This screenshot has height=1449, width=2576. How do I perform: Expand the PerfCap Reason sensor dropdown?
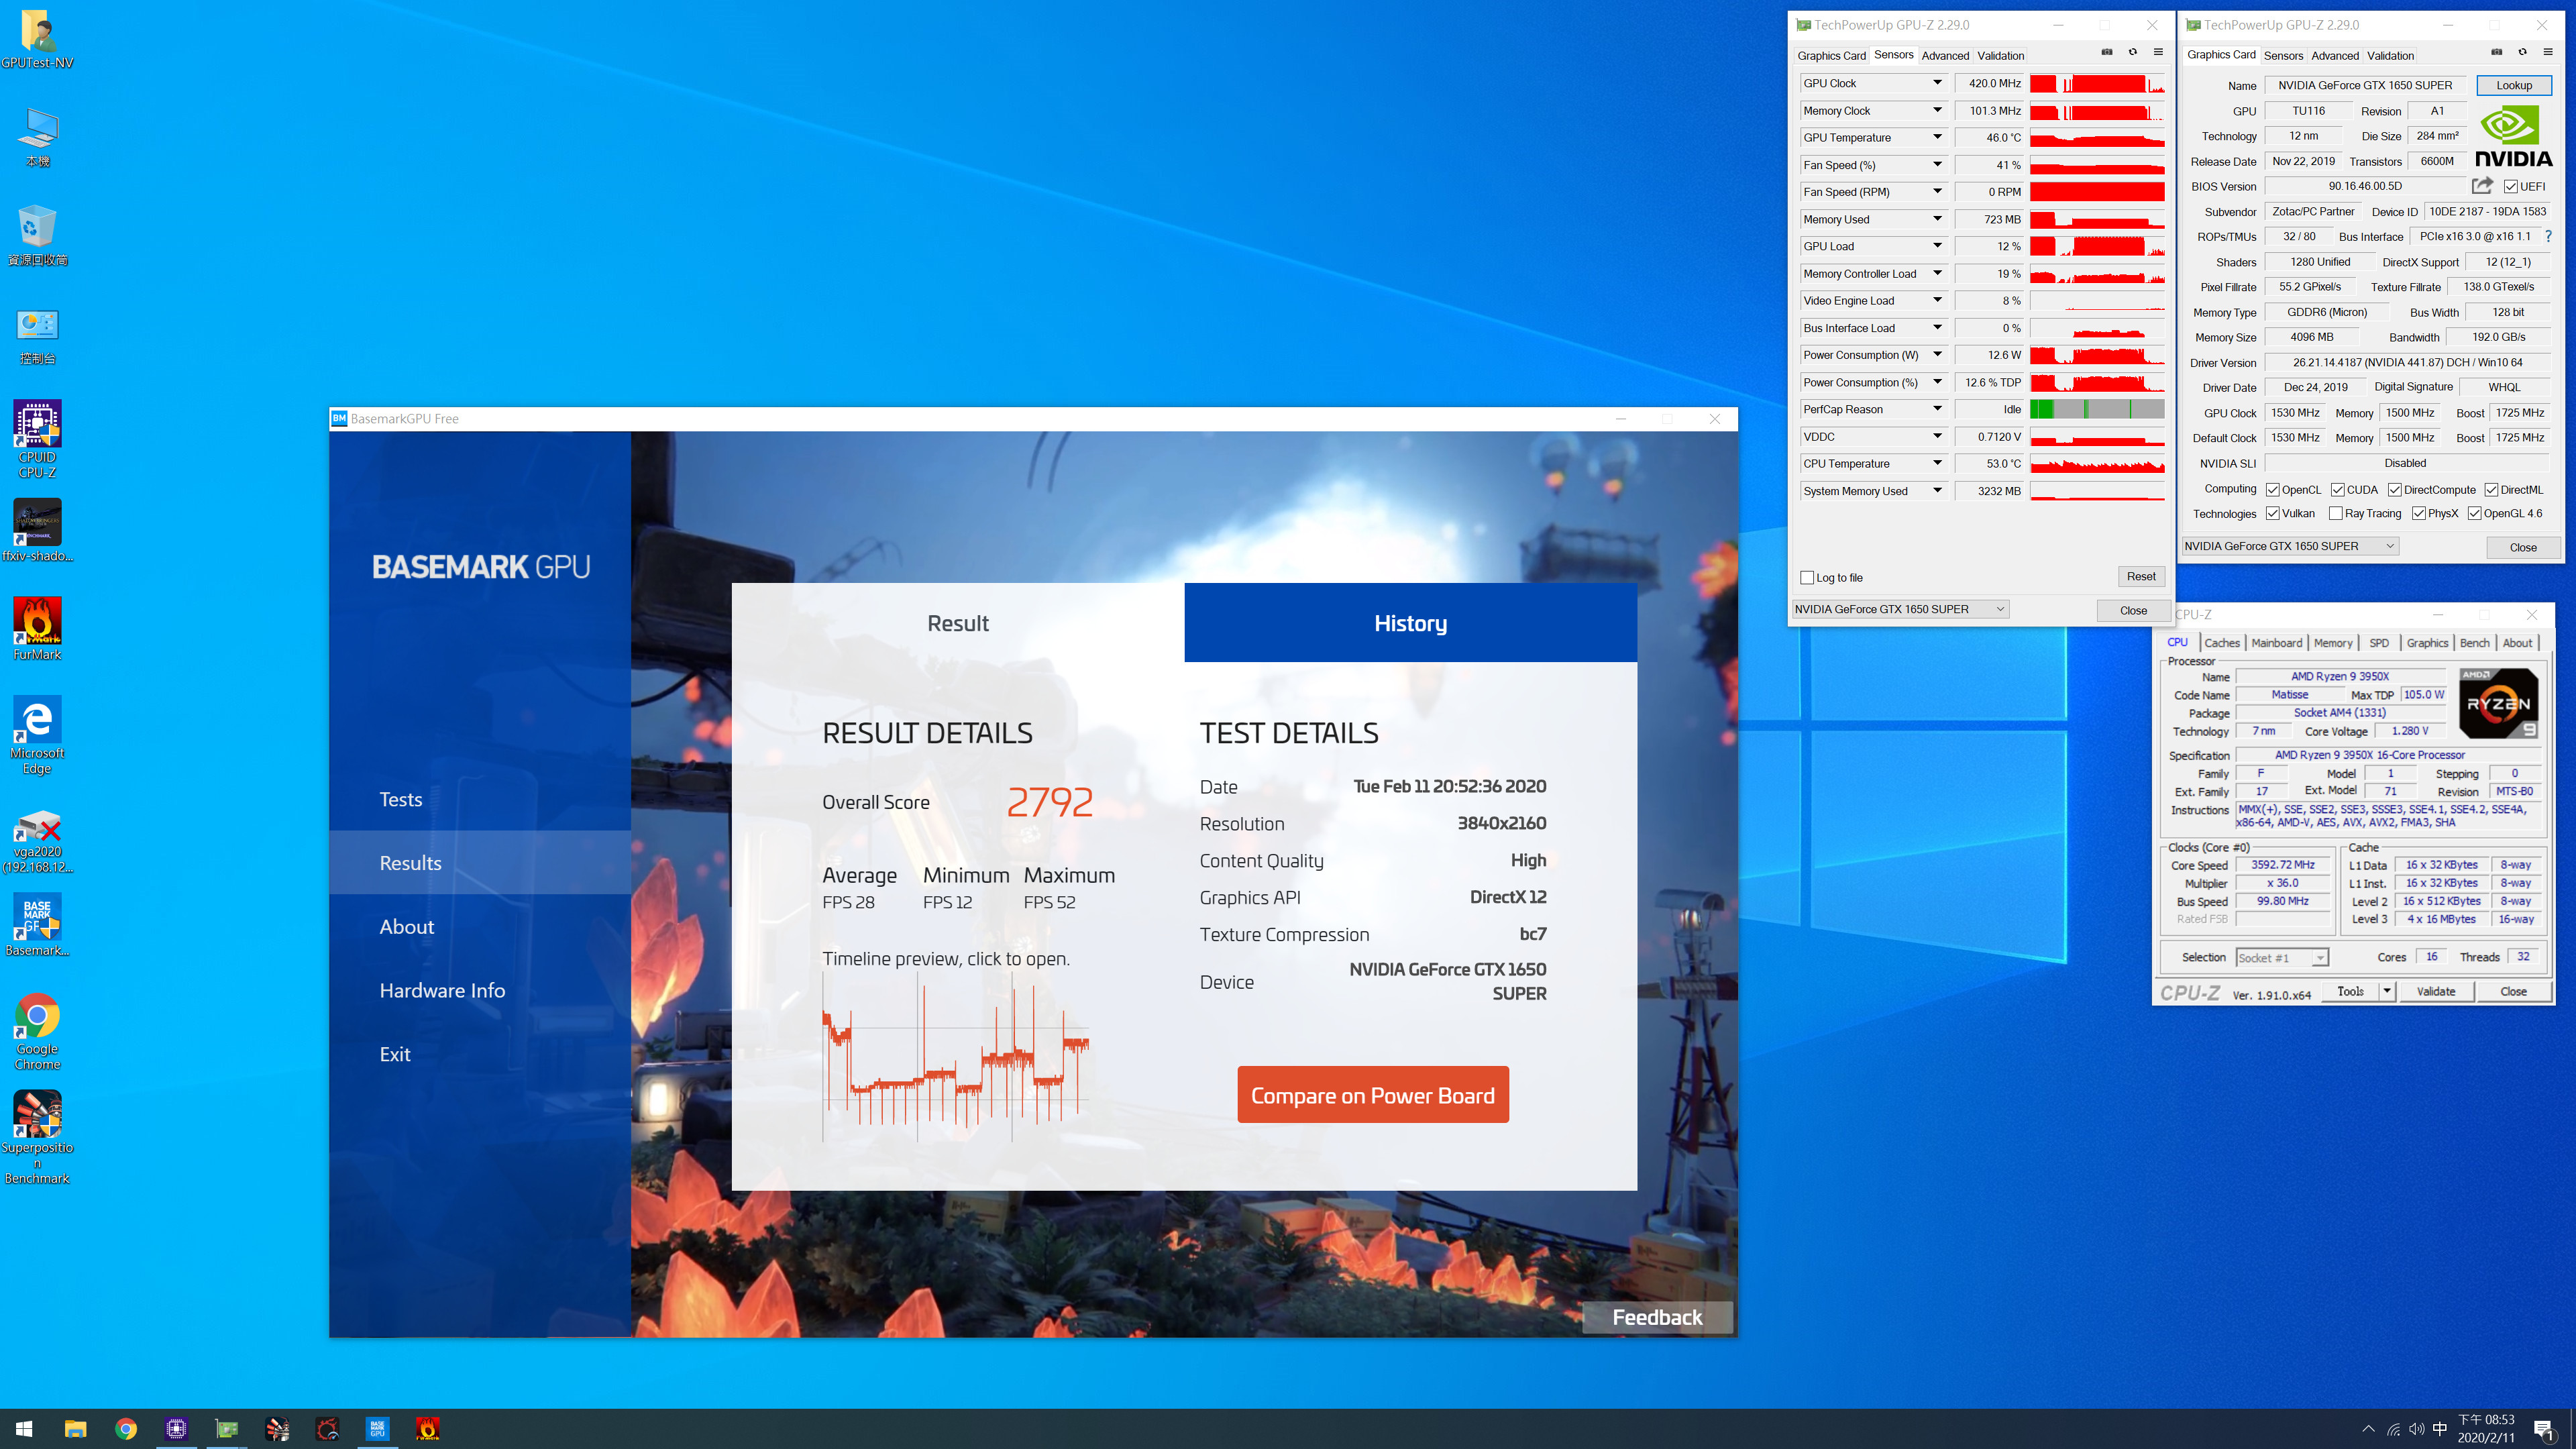tap(1937, 409)
